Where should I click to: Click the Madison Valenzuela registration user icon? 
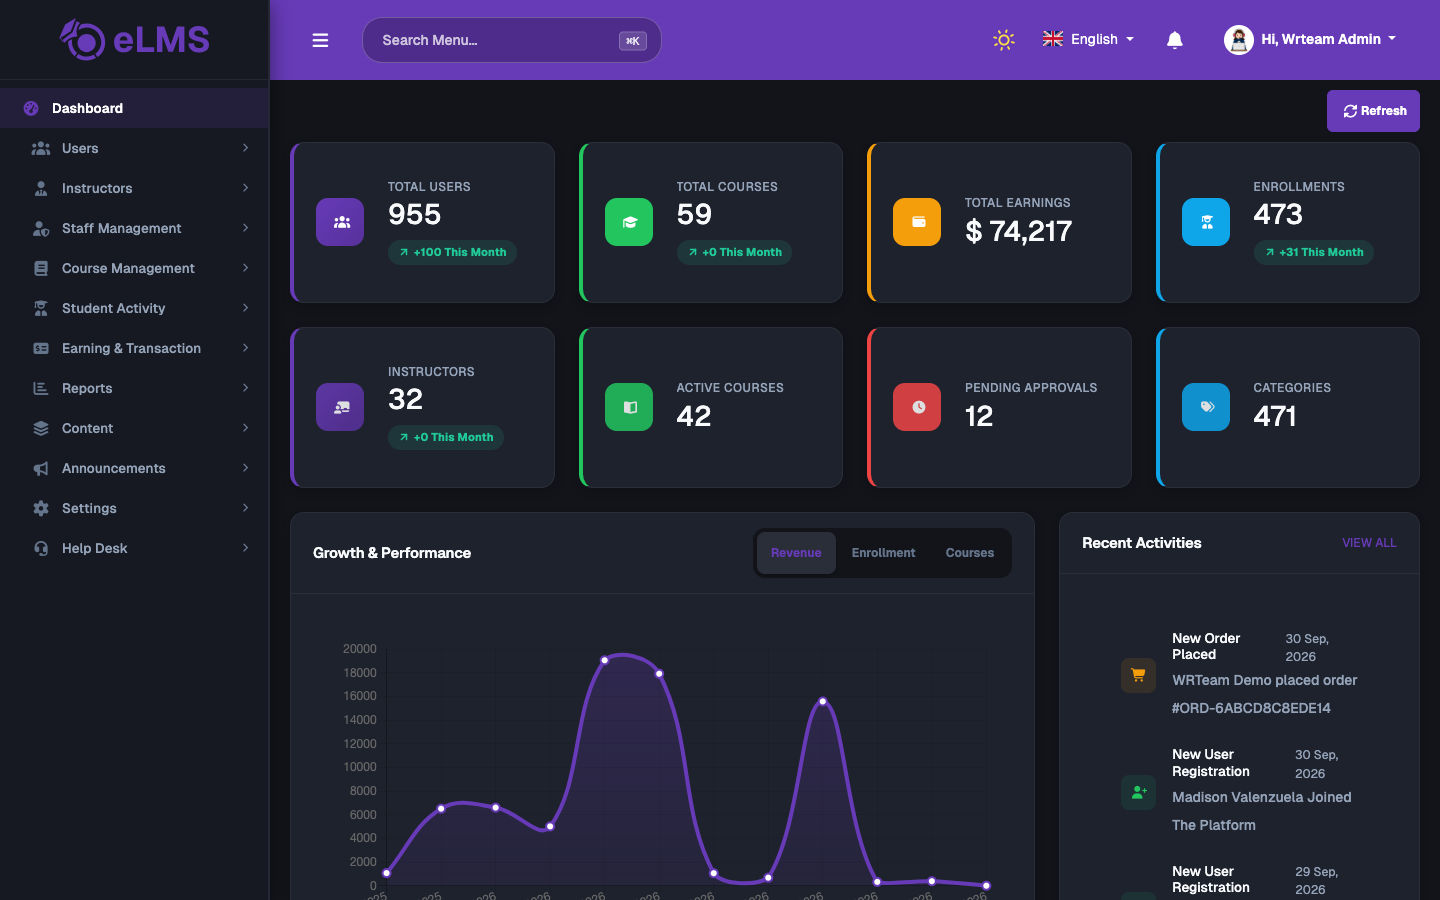point(1138,792)
